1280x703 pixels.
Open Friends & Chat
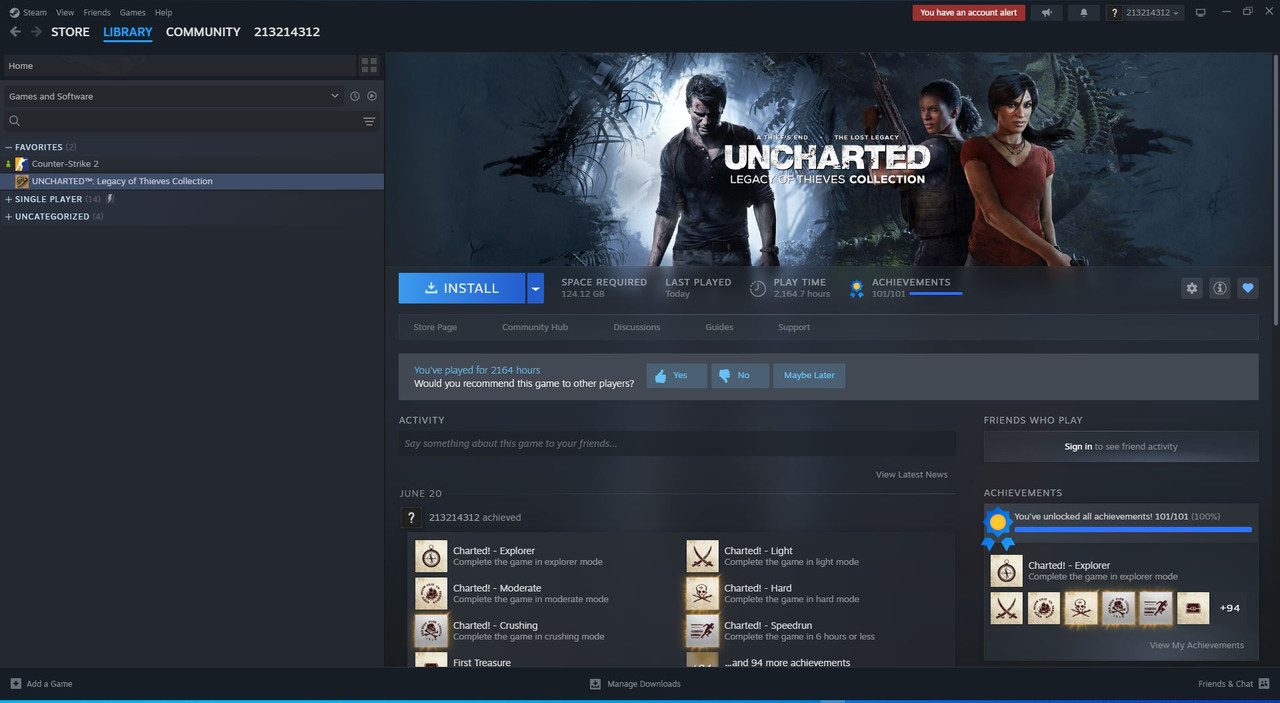(1234, 684)
